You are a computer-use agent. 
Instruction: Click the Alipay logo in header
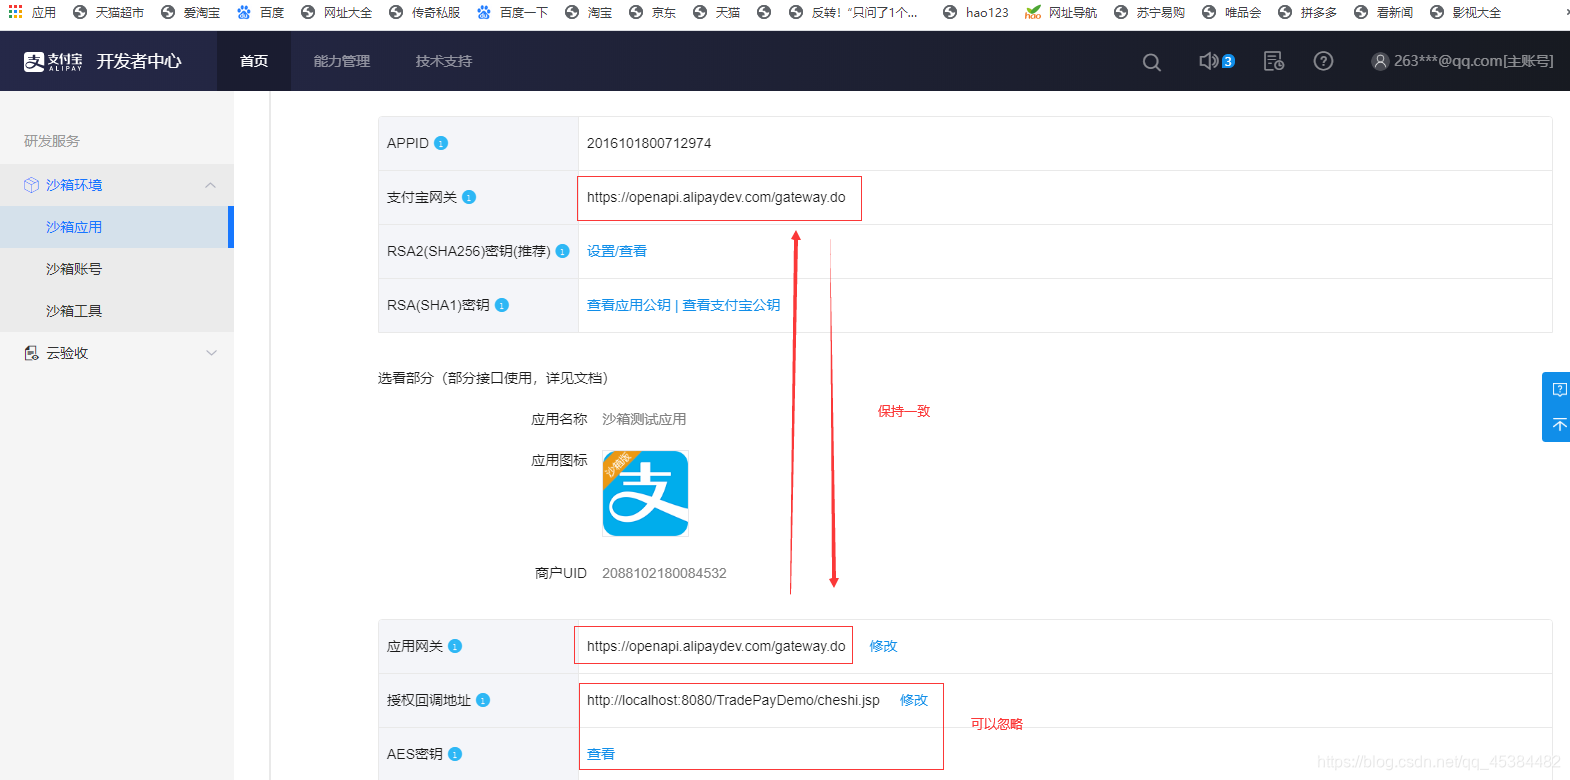pos(53,61)
